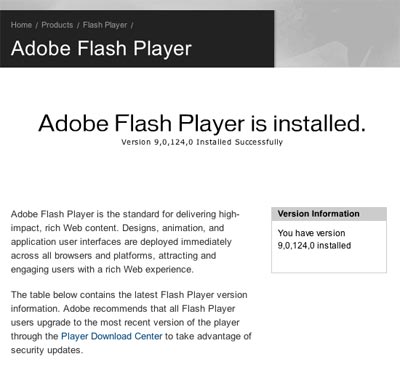
Task: Open the Player Download Center link
Action: point(112,336)
